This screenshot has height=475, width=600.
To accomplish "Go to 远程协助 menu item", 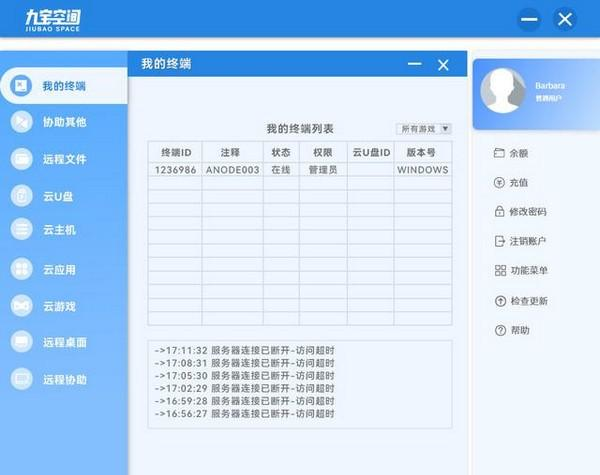I will coord(64,379).
